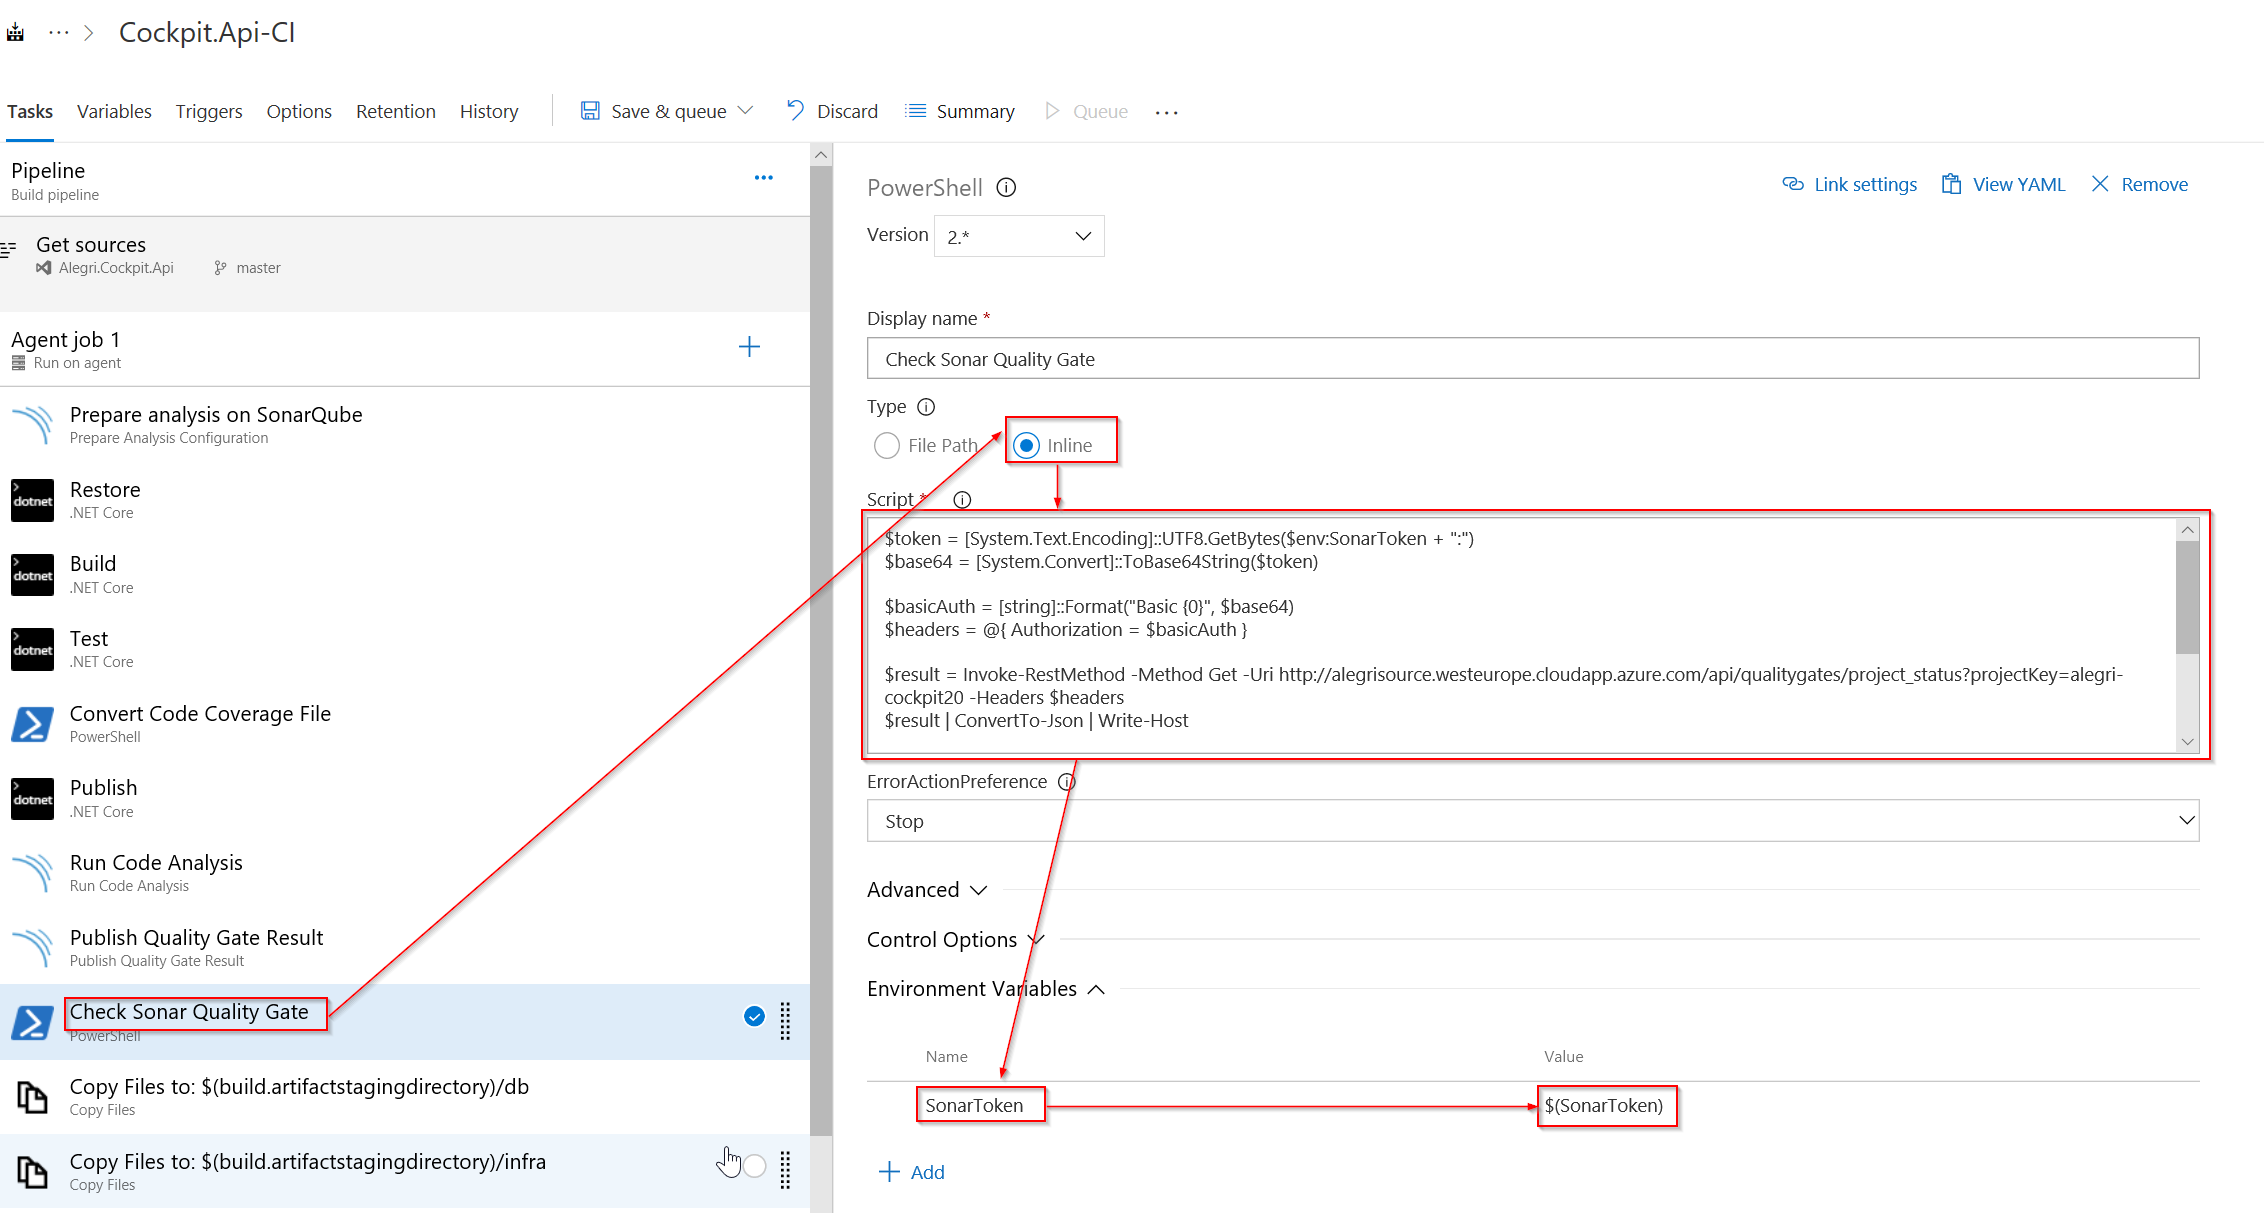The height and width of the screenshot is (1213, 2264).
Task: Select the Inline radio button
Action: (x=1026, y=445)
